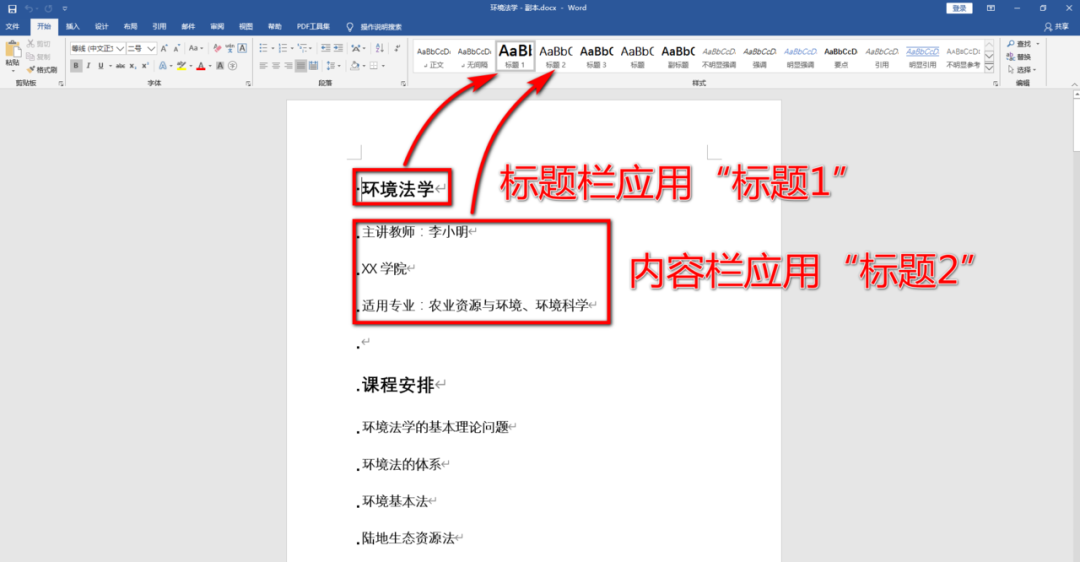Toggle Italic formatting button
The image size is (1080, 562).
[x=89, y=66]
